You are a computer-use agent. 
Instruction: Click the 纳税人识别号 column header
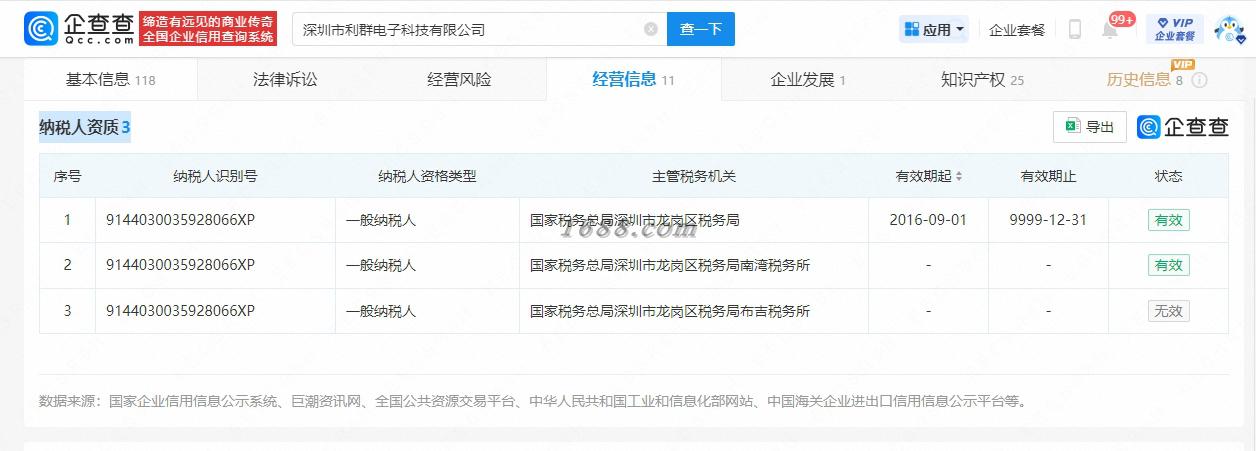(215, 176)
